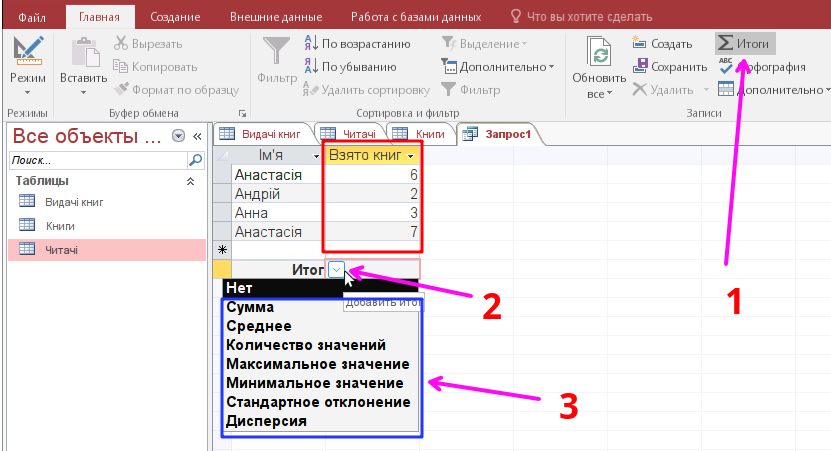Open Буфер обмена dialog launcher
The width and height of the screenshot is (831, 451).
242,113
